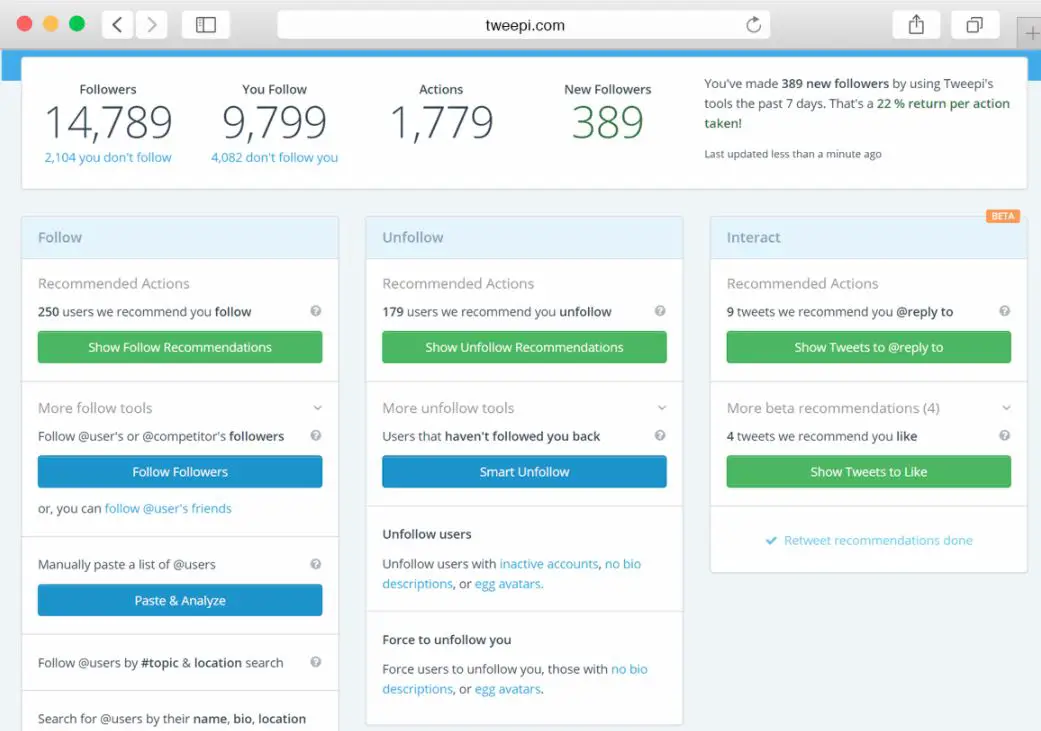This screenshot has width=1041, height=731.
Task: Go forward using Safari's forward arrow
Action: [x=151, y=25]
